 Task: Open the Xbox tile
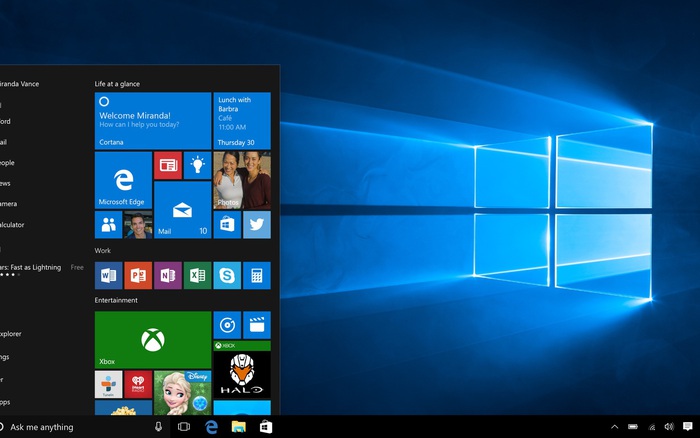click(x=152, y=340)
